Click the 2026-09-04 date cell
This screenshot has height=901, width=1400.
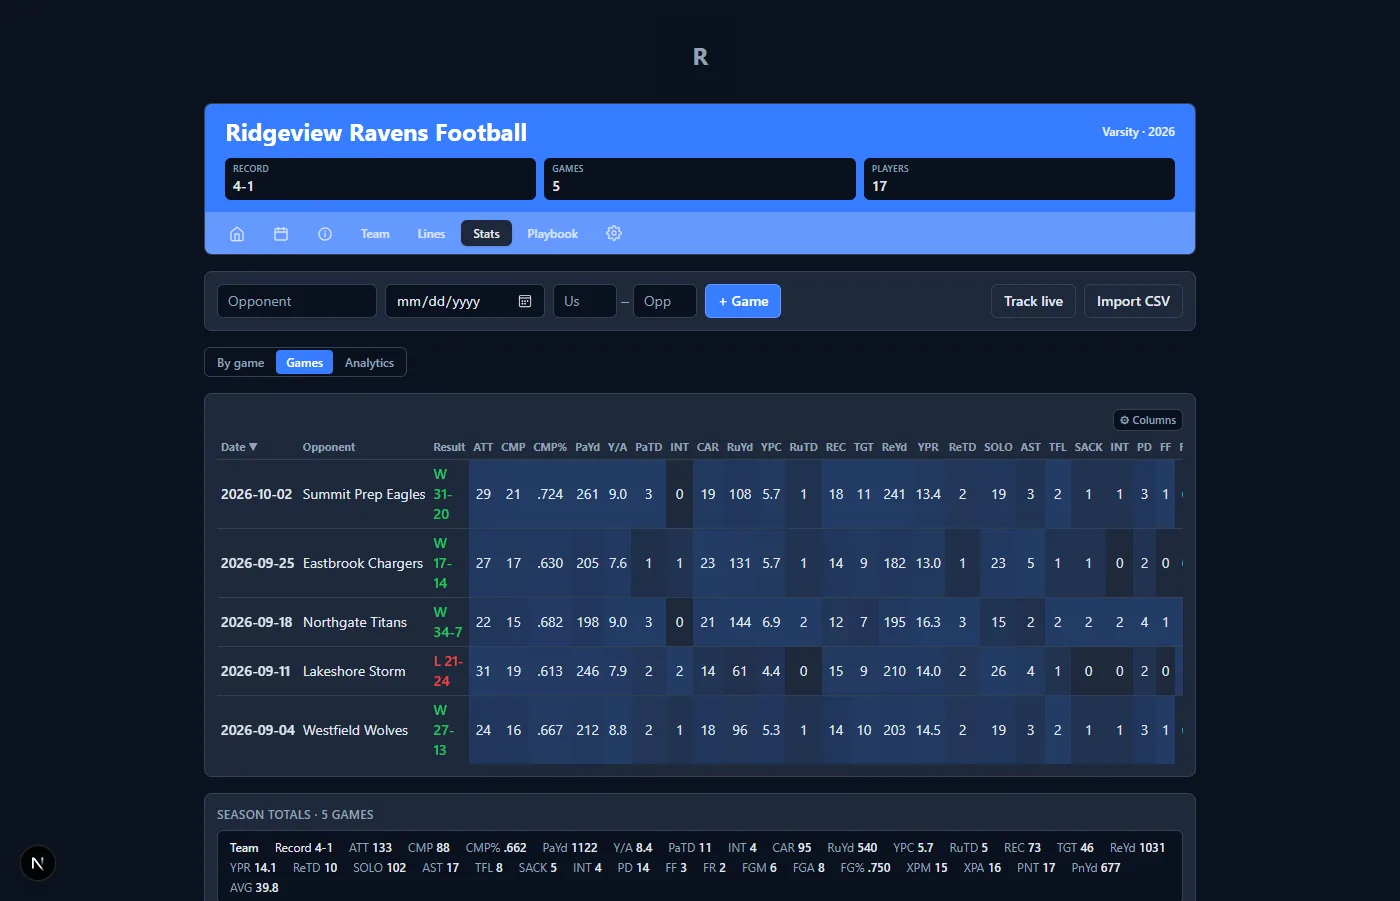click(257, 730)
